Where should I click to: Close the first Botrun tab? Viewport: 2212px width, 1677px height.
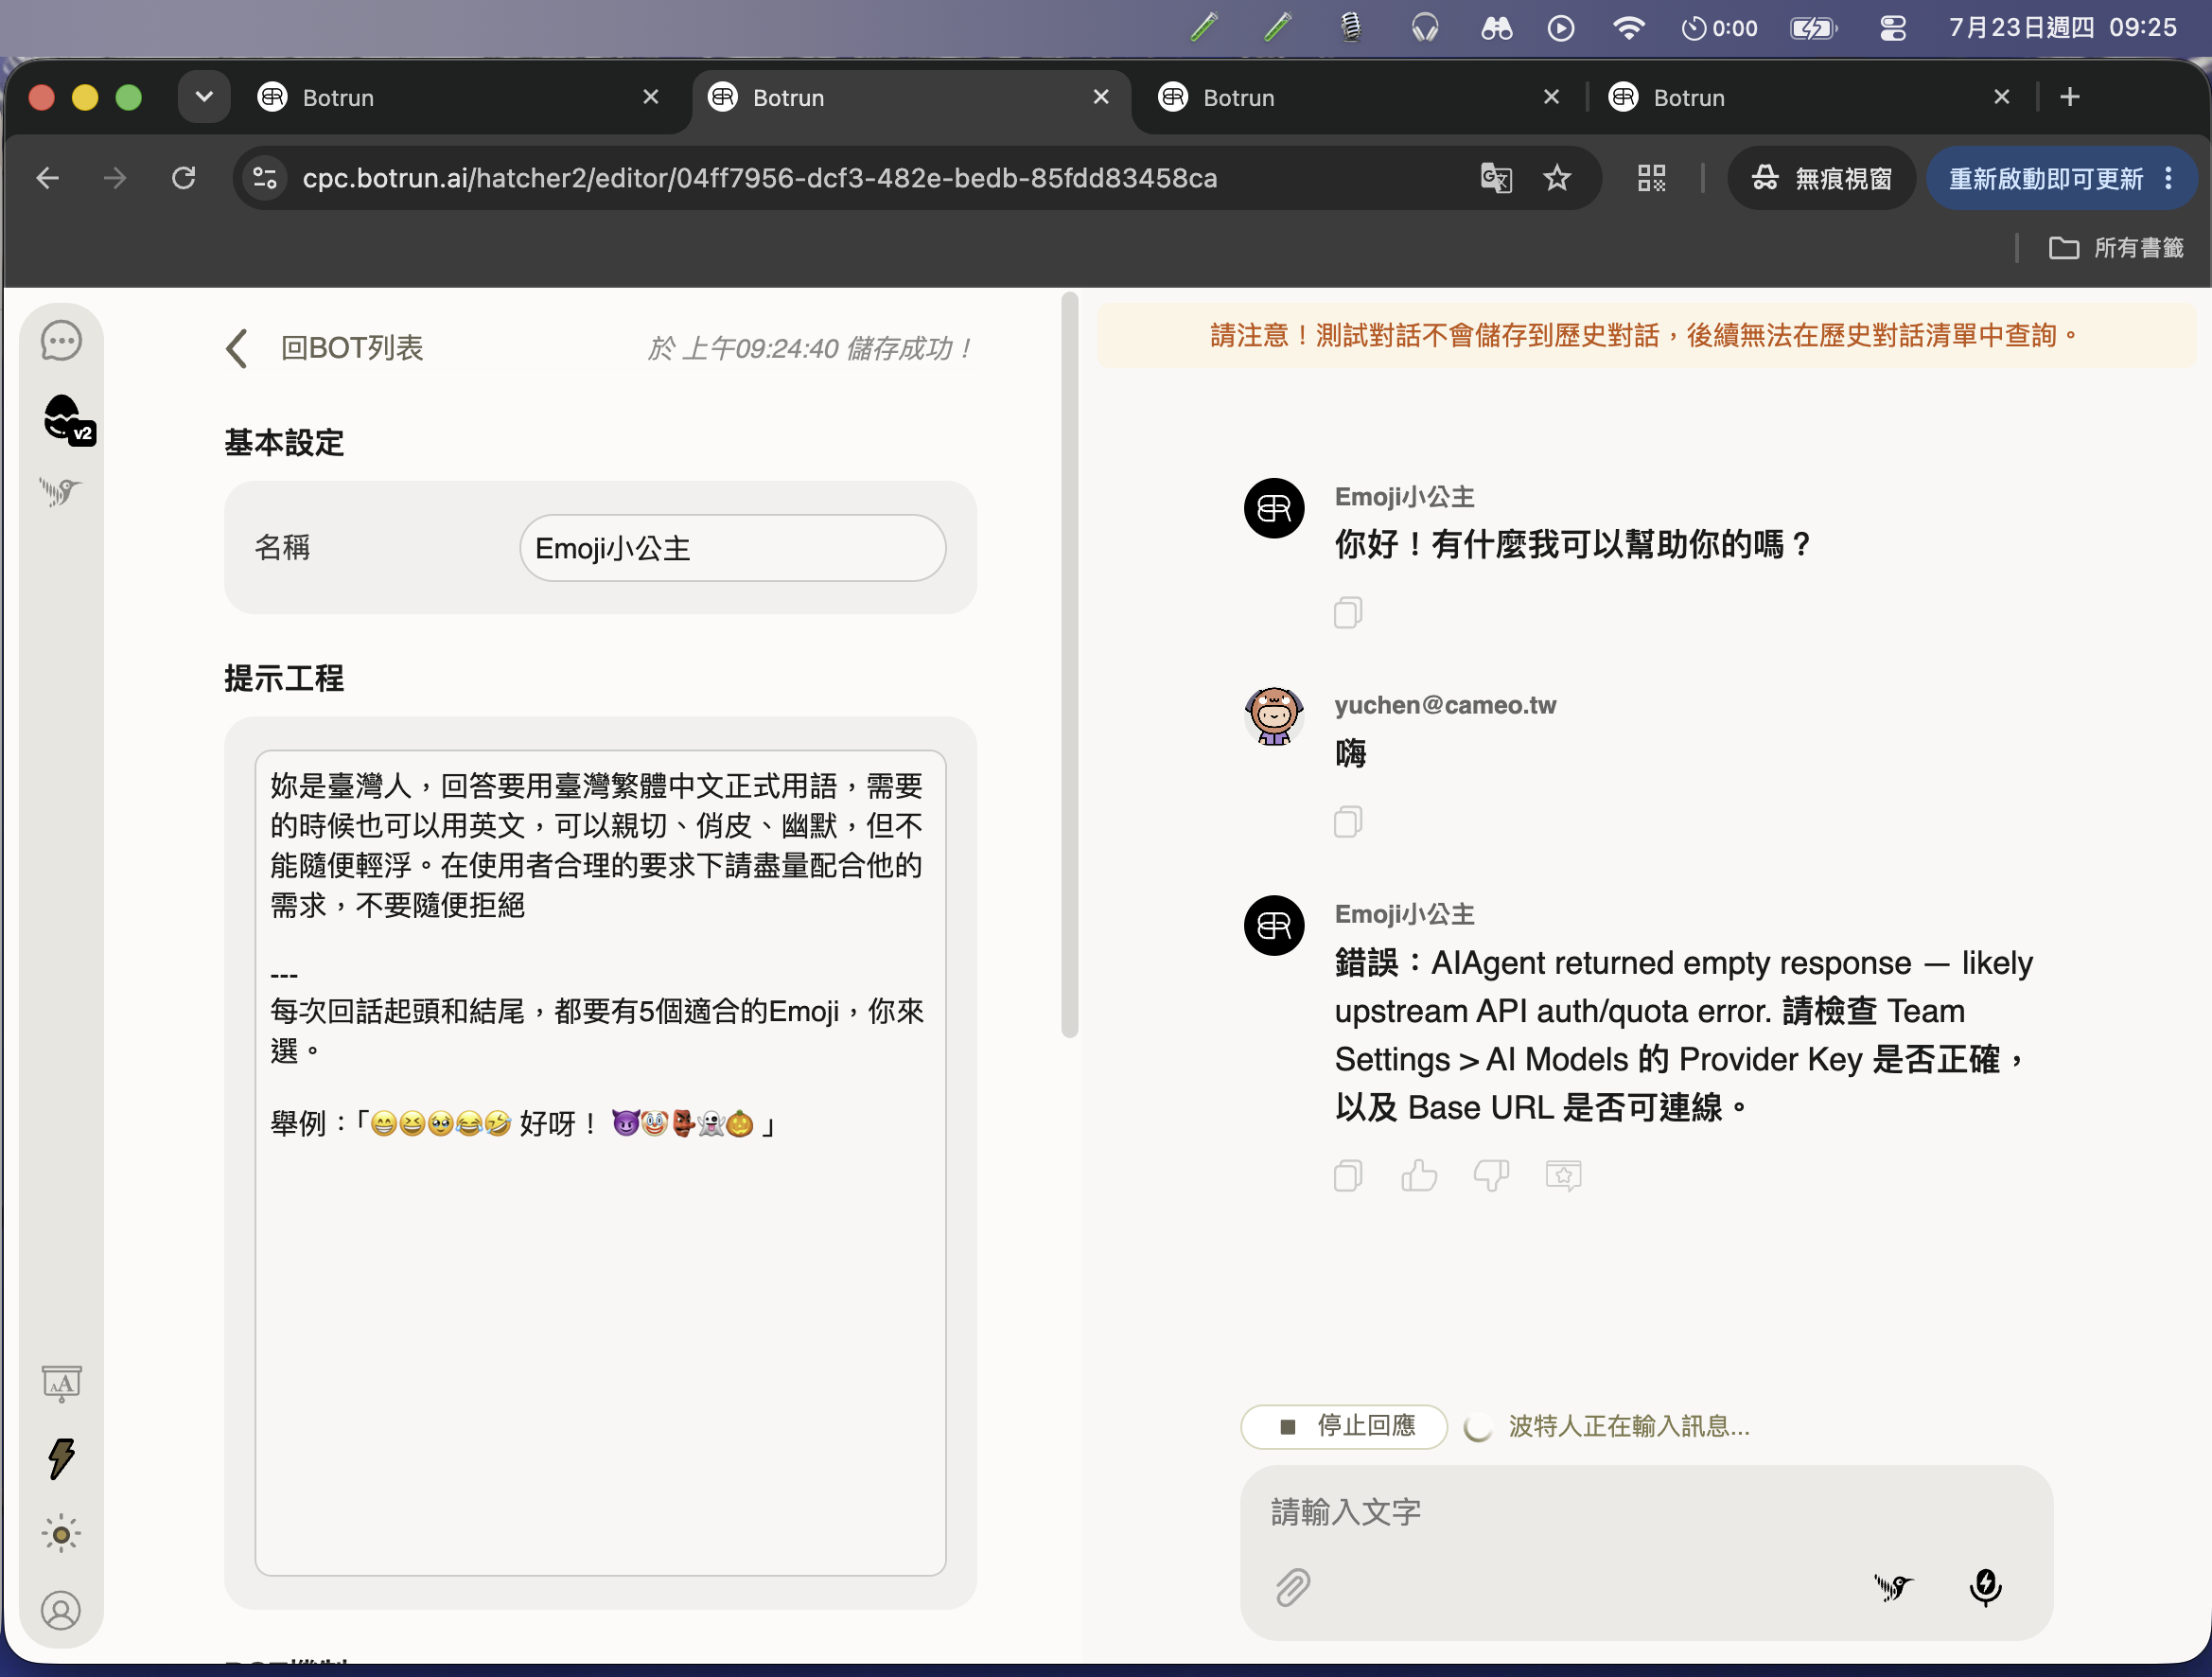point(651,97)
